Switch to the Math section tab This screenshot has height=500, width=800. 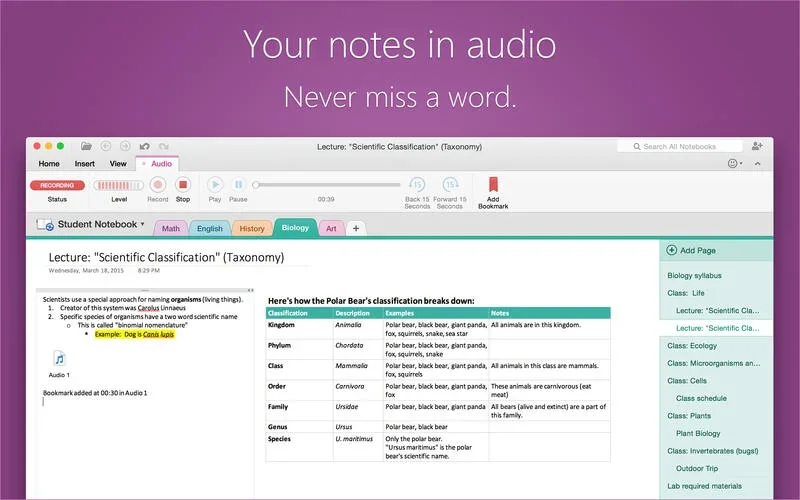pyautogui.click(x=170, y=229)
